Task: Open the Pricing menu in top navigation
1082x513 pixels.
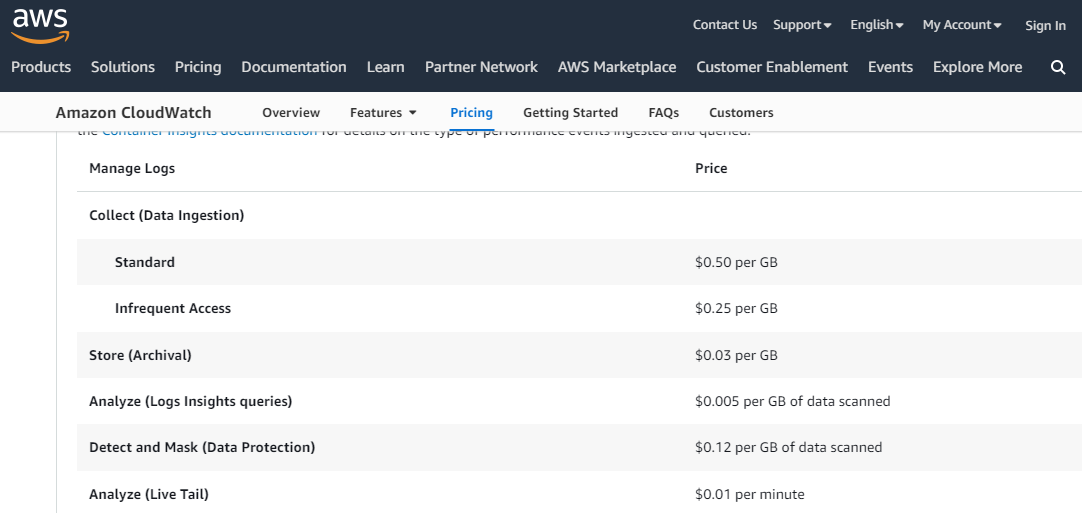Action: pyautogui.click(x=198, y=67)
